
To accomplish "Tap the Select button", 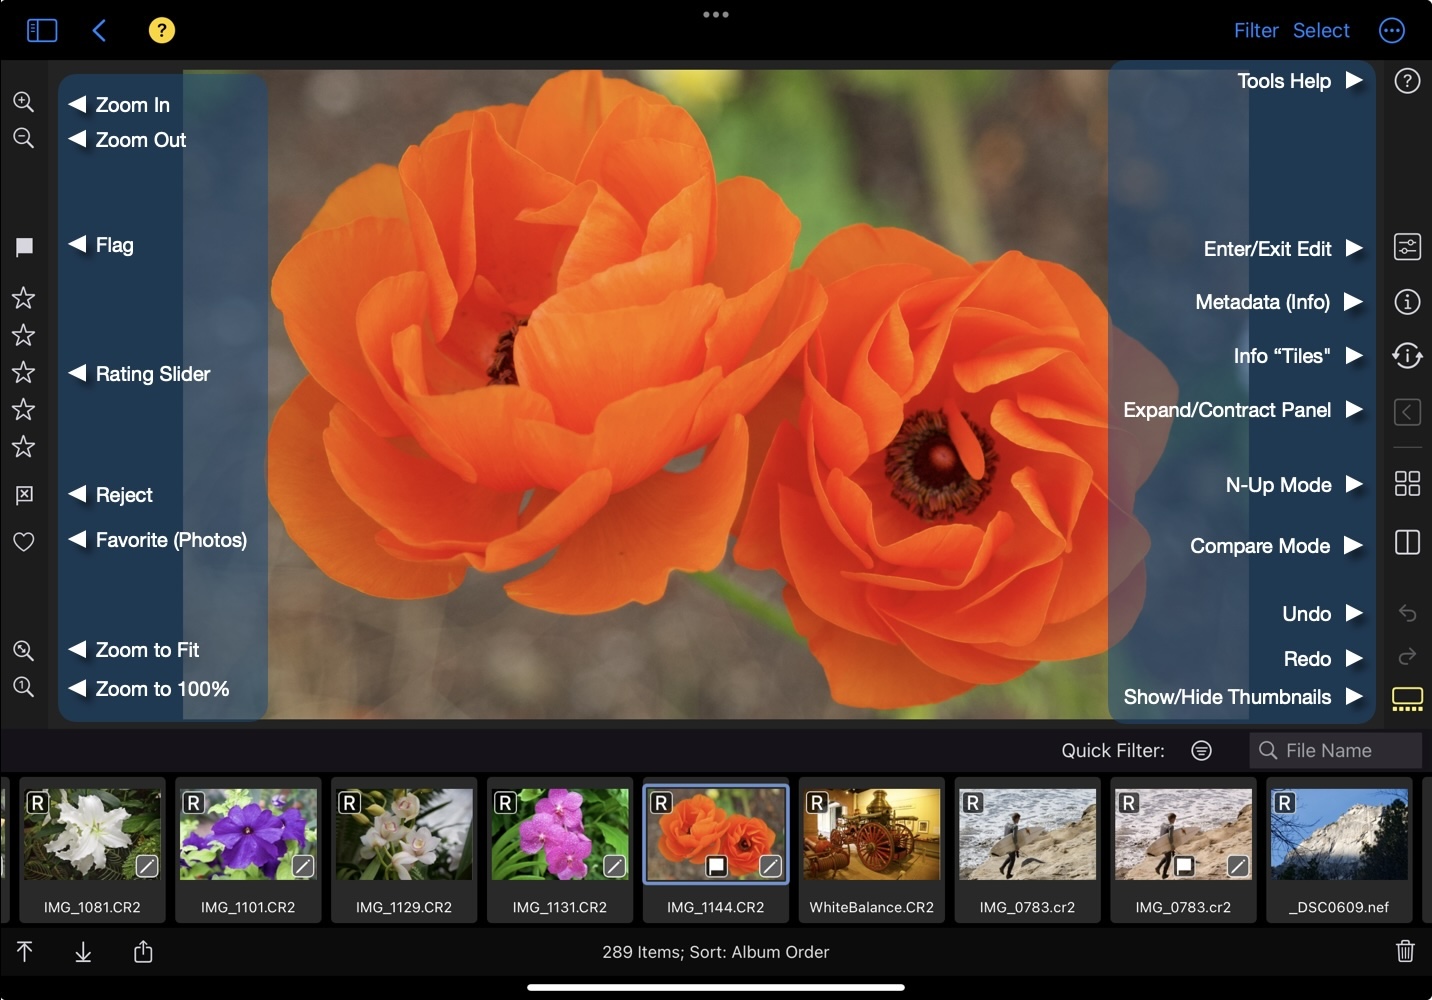I will [1321, 31].
